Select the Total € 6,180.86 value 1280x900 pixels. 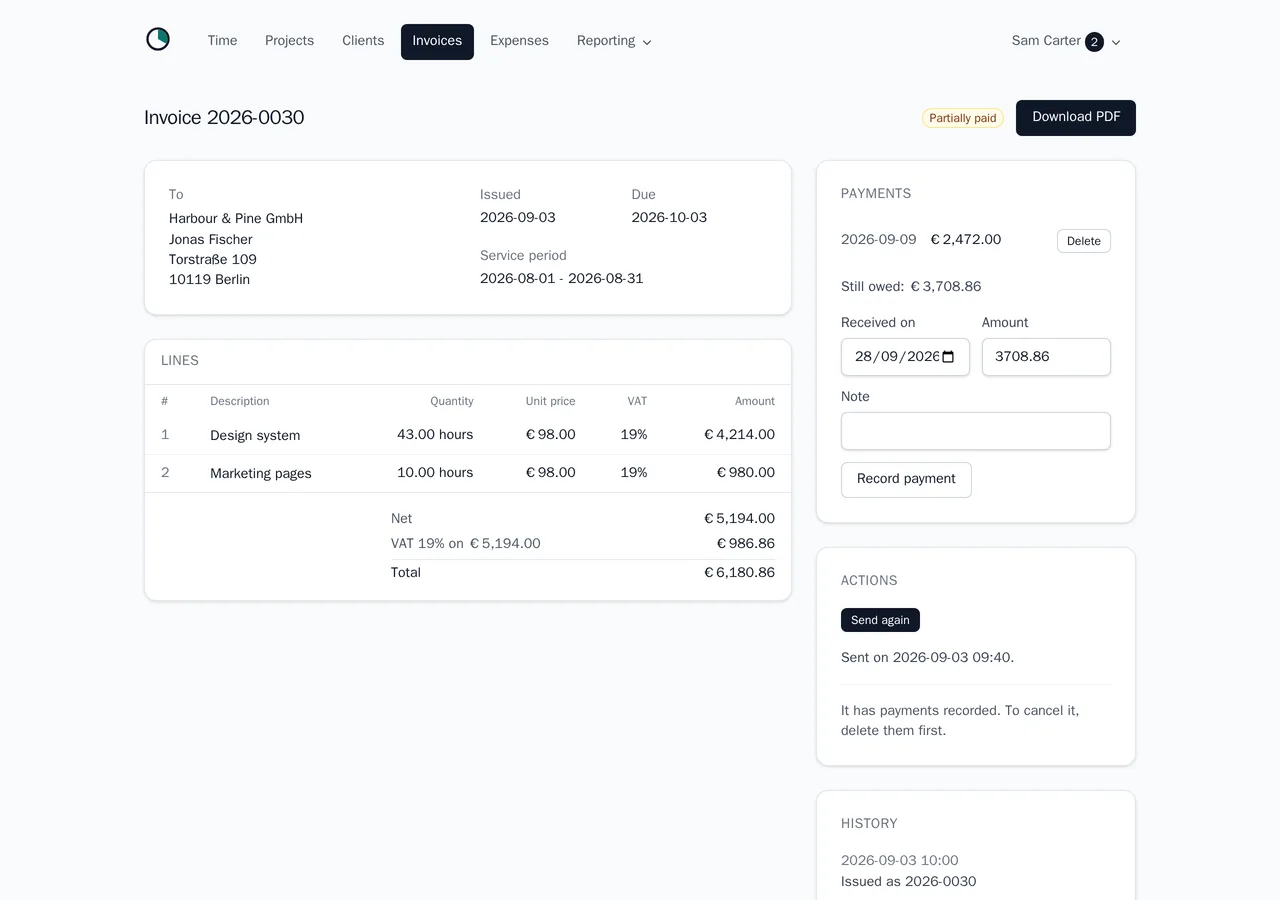[739, 573]
